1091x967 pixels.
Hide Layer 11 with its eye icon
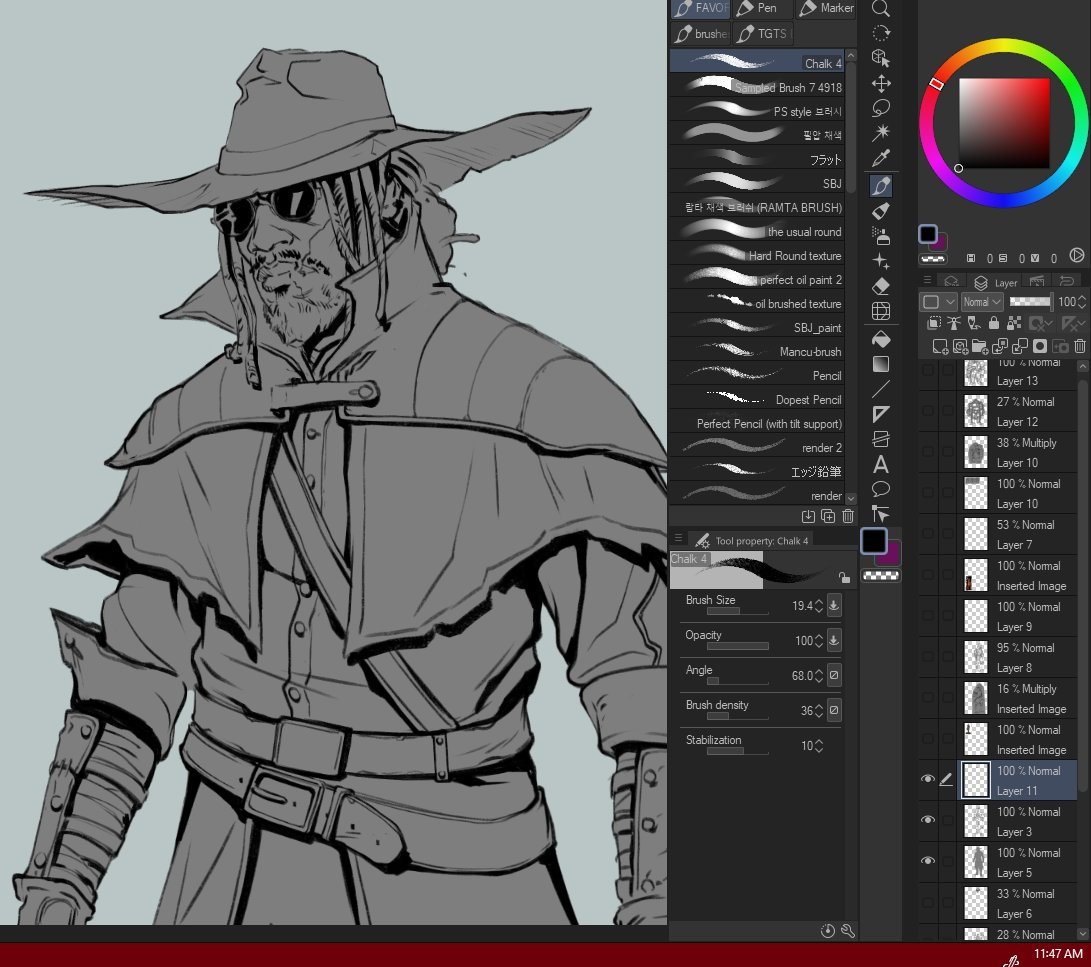(x=928, y=780)
